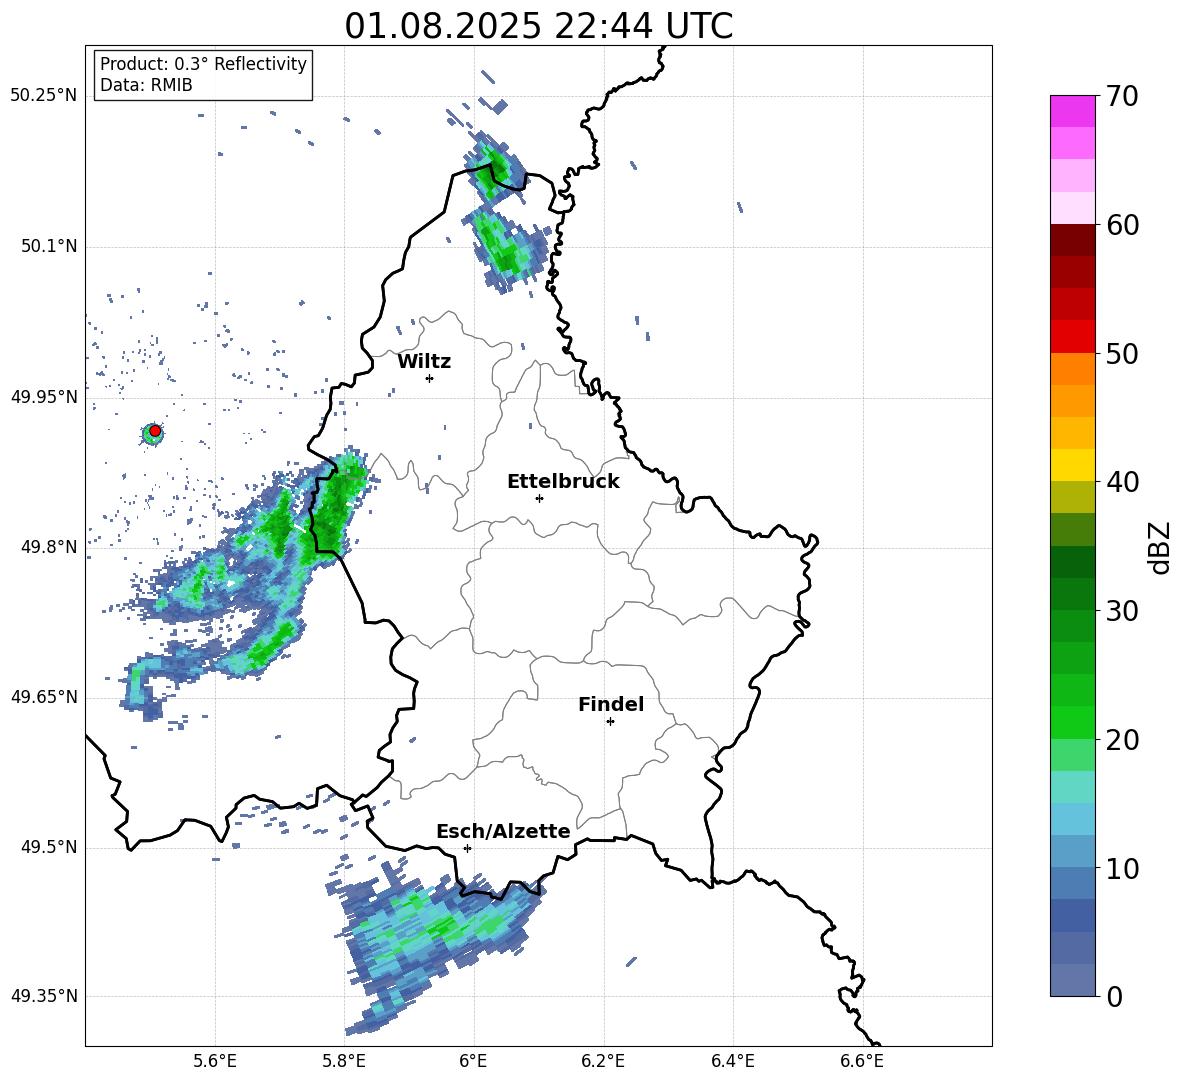Viewport: 1184px width, 1081px height.
Task: Pick the magenta top colorbar swatch
Action: click(1073, 111)
